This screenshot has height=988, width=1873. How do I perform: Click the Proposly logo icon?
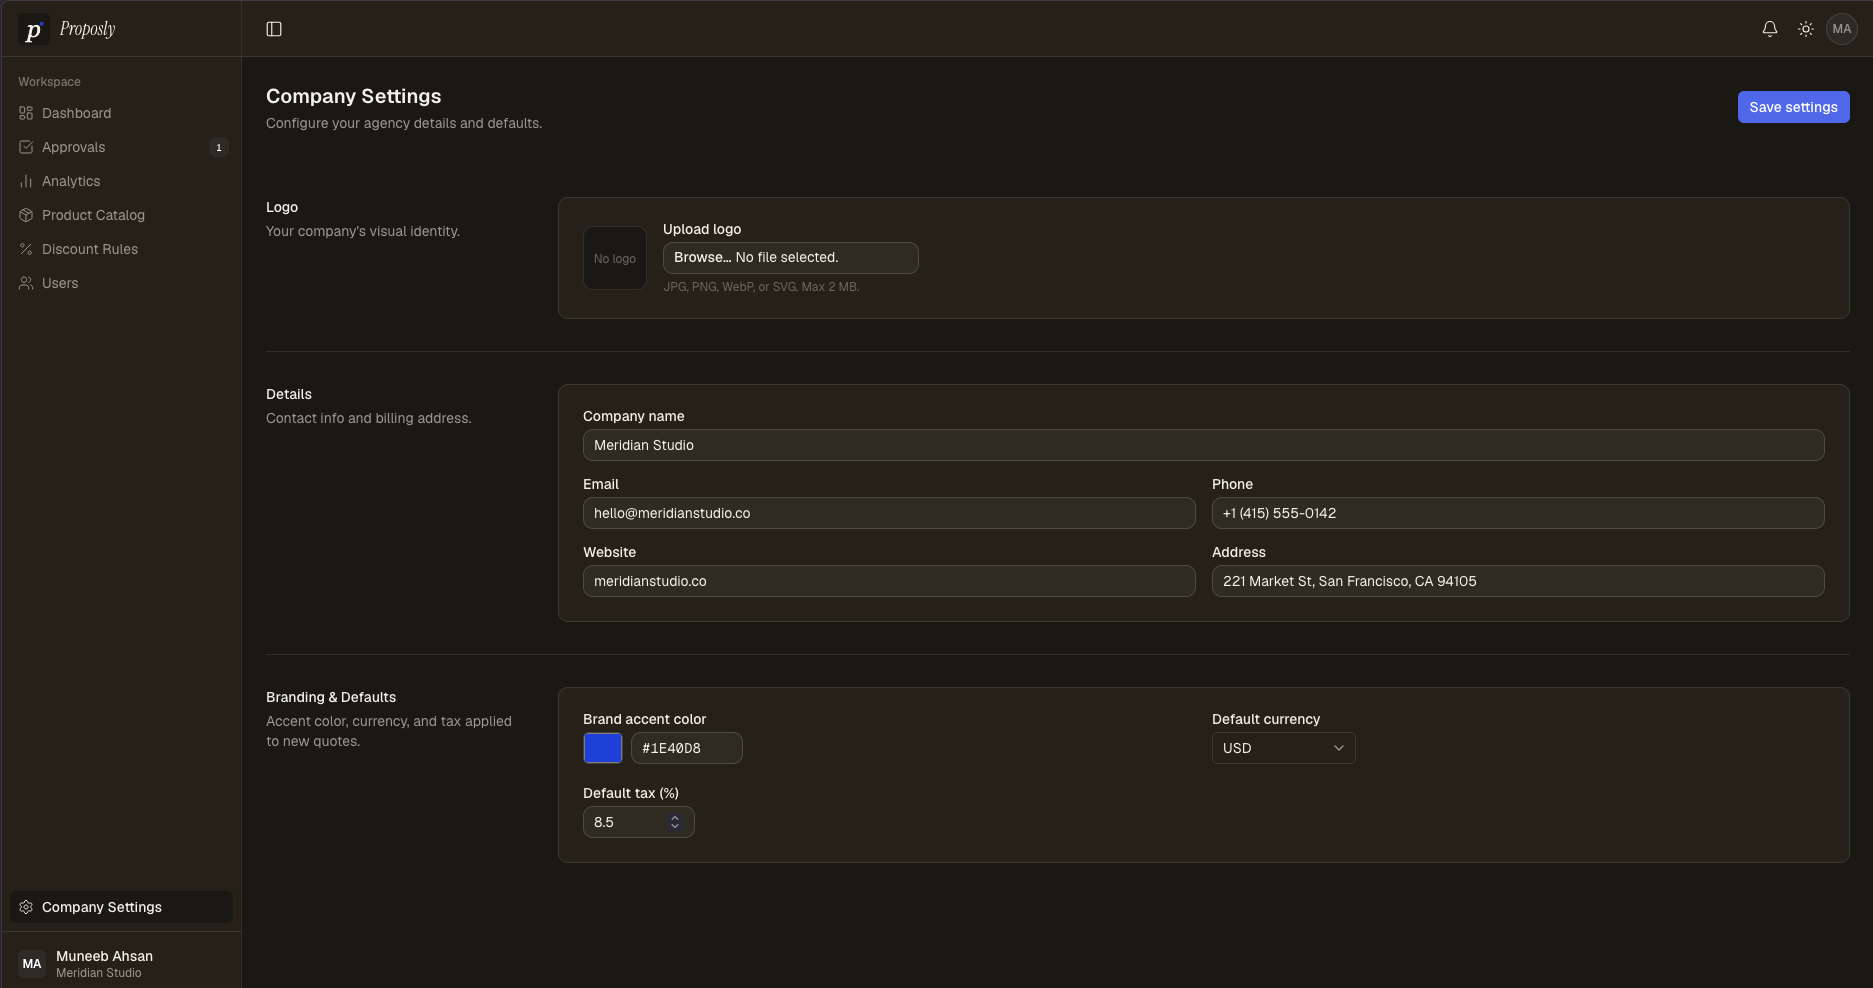click(x=33, y=30)
